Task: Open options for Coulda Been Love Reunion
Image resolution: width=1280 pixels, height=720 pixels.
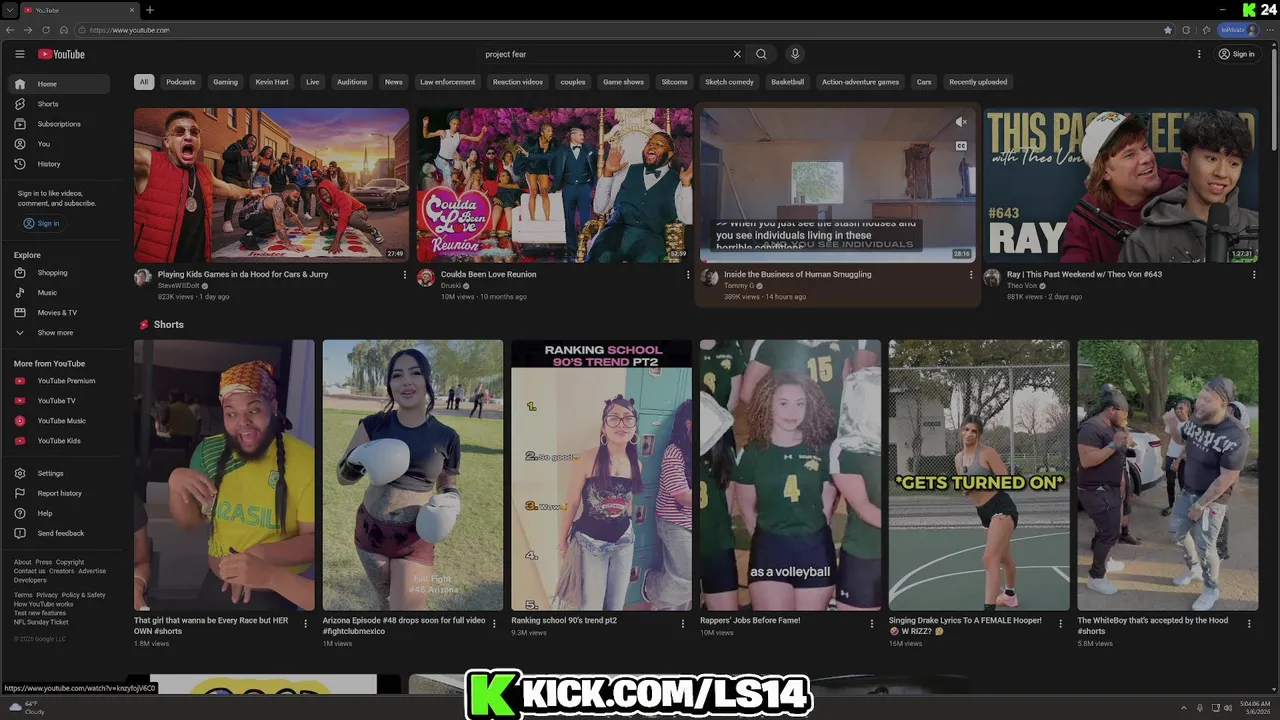Action: tap(688, 275)
